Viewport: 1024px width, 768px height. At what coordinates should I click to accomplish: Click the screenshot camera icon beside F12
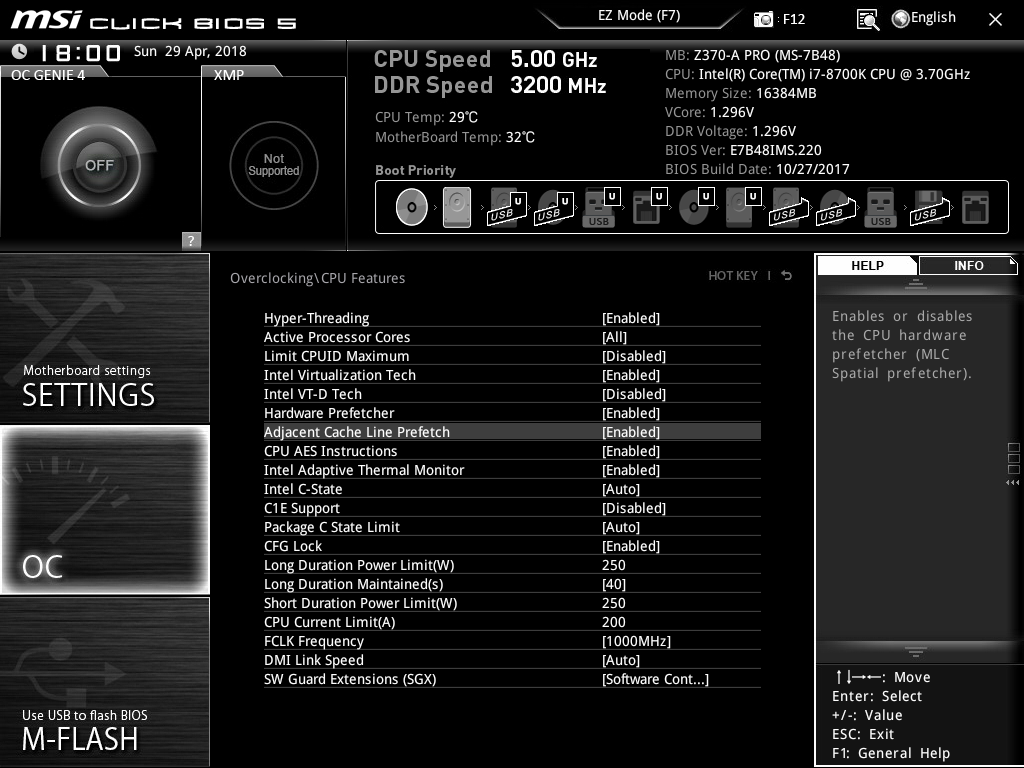tap(763, 19)
